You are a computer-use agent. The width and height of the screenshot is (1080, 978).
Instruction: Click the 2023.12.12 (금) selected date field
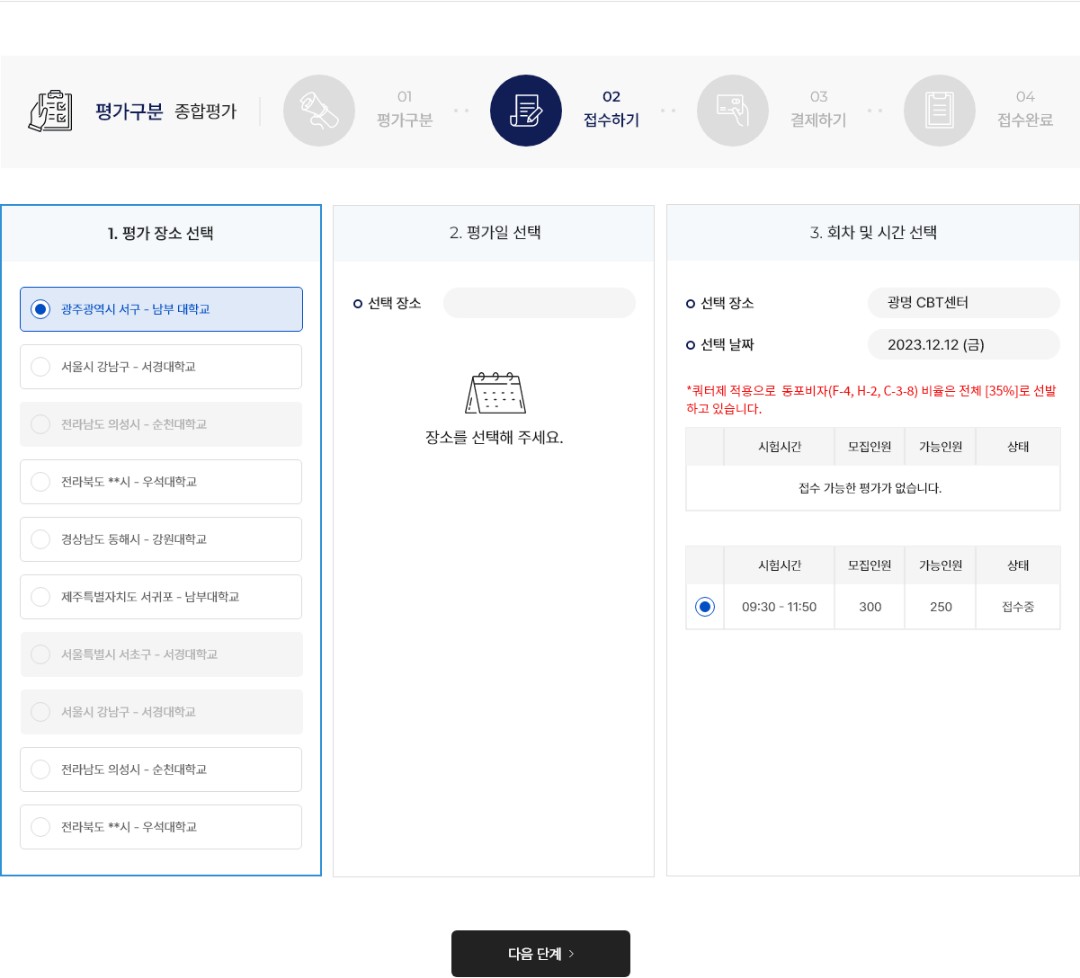[x=963, y=344]
